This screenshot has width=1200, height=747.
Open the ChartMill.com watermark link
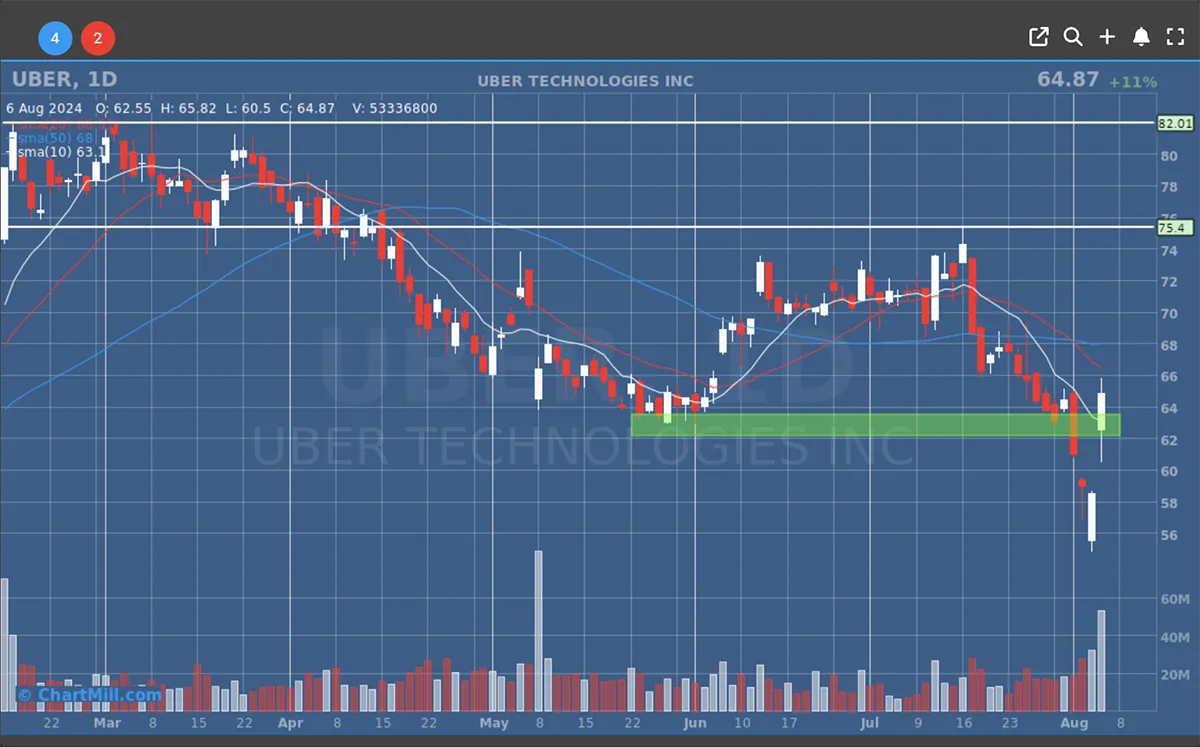(x=89, y=694)
